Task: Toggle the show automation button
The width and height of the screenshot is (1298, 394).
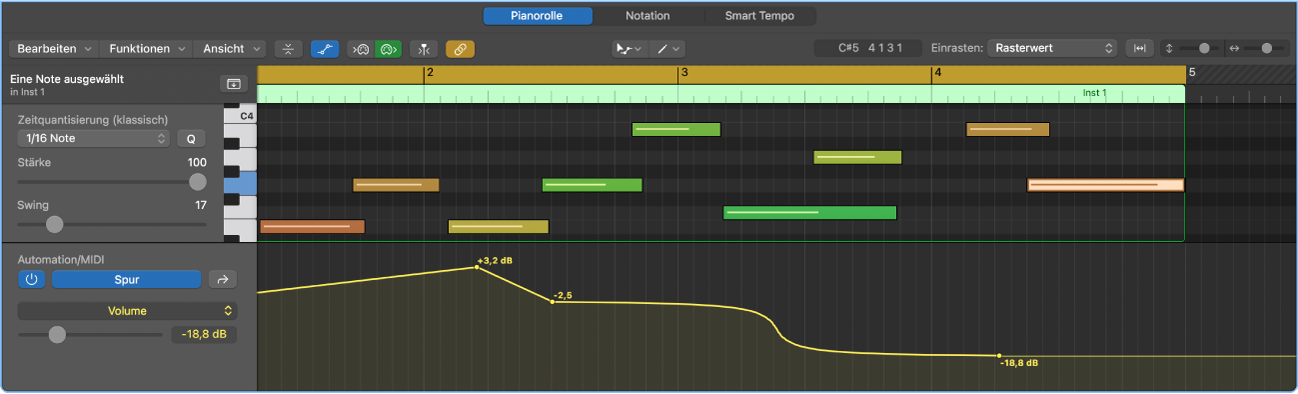Action: point(324,48)
